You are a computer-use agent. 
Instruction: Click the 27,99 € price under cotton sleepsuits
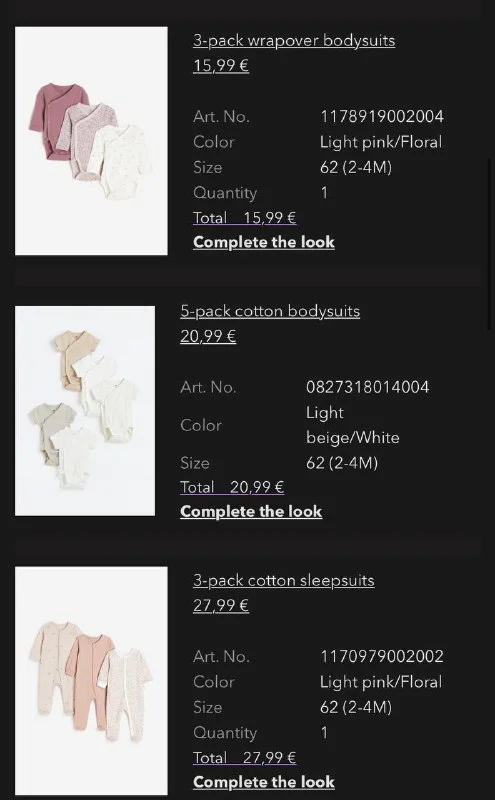221,606
